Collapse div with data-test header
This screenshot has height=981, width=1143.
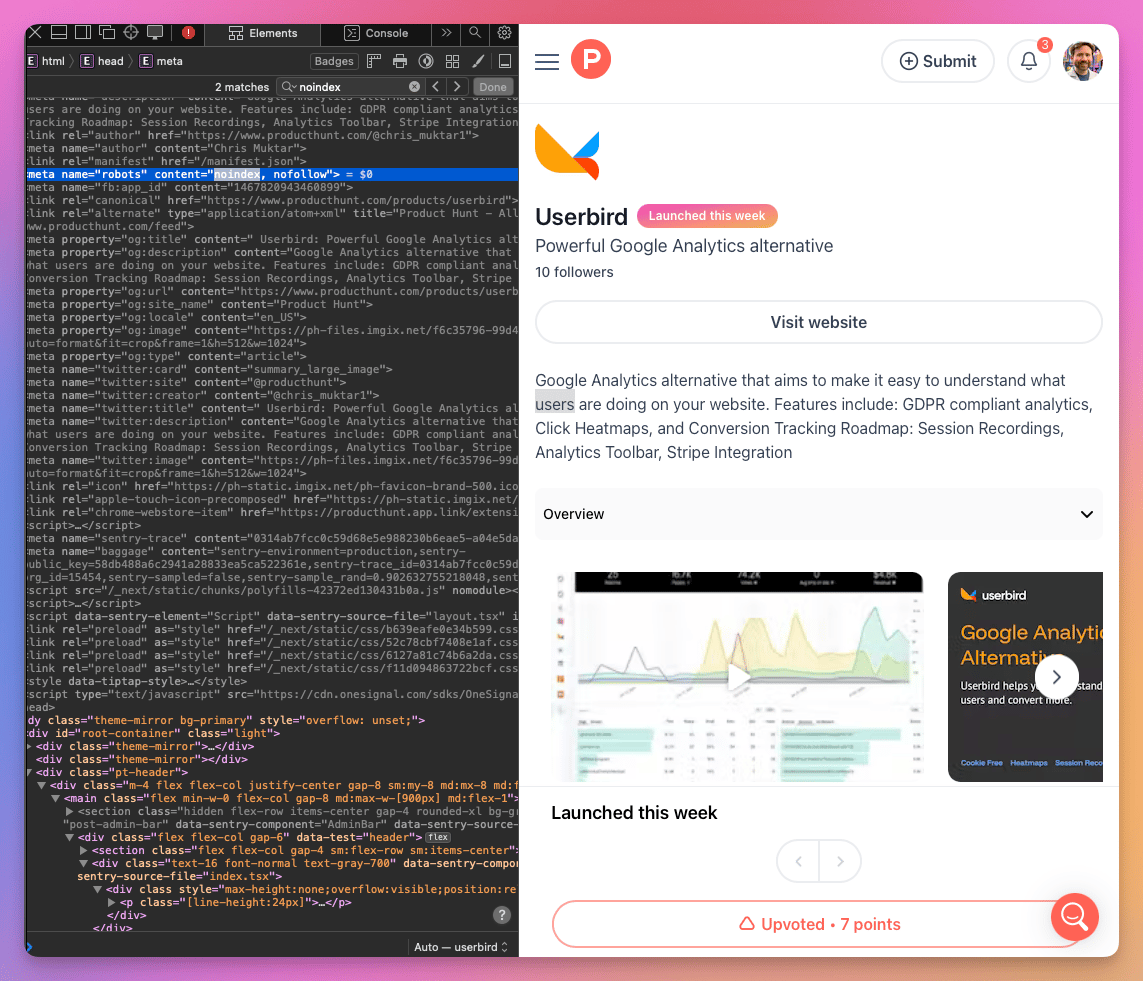click(70, 837)
